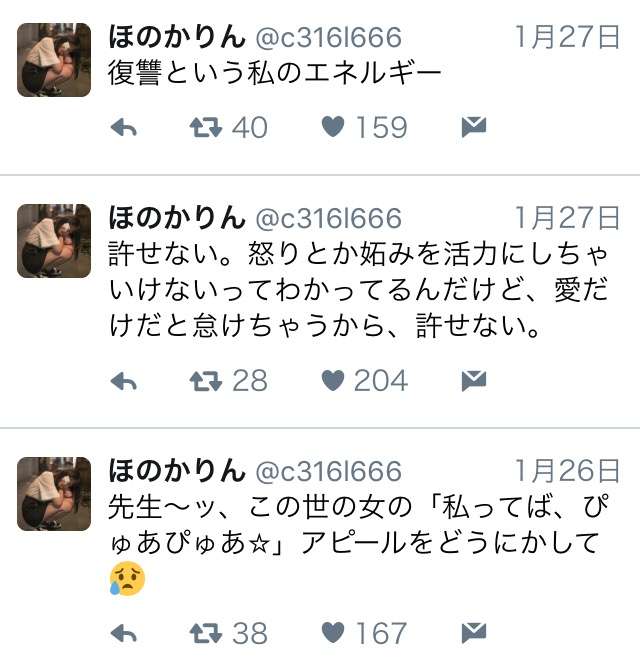Open avatar beside the 許せない tweet
The image size is (640, 661).
(x=54, y=241)
